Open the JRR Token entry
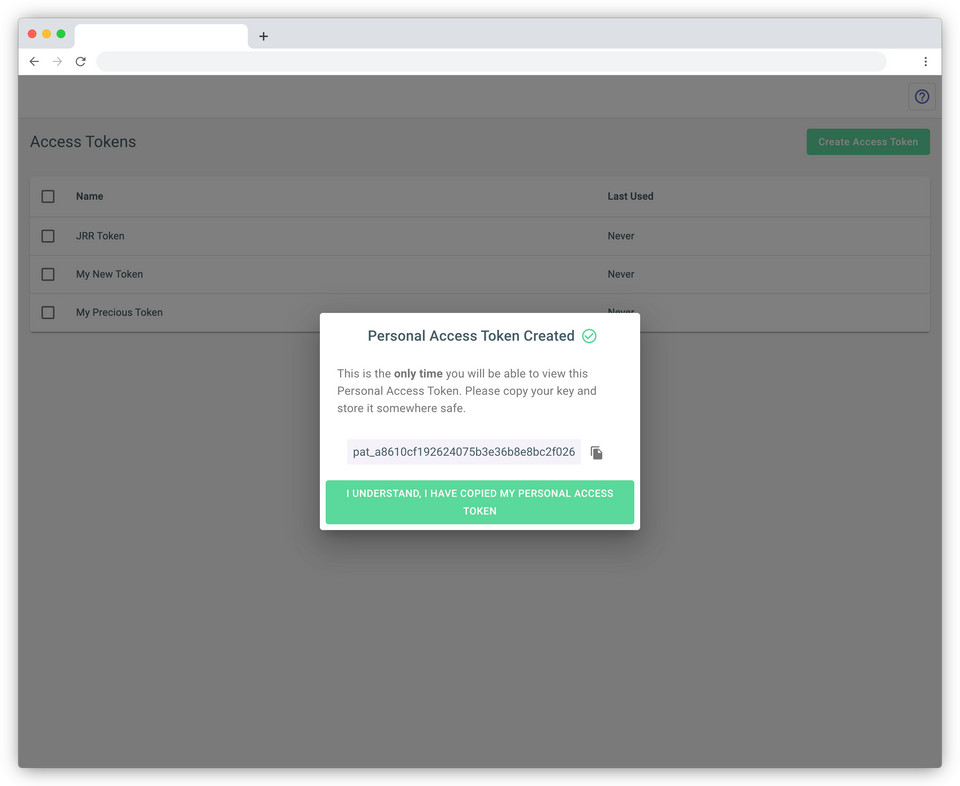 [100, 236]
